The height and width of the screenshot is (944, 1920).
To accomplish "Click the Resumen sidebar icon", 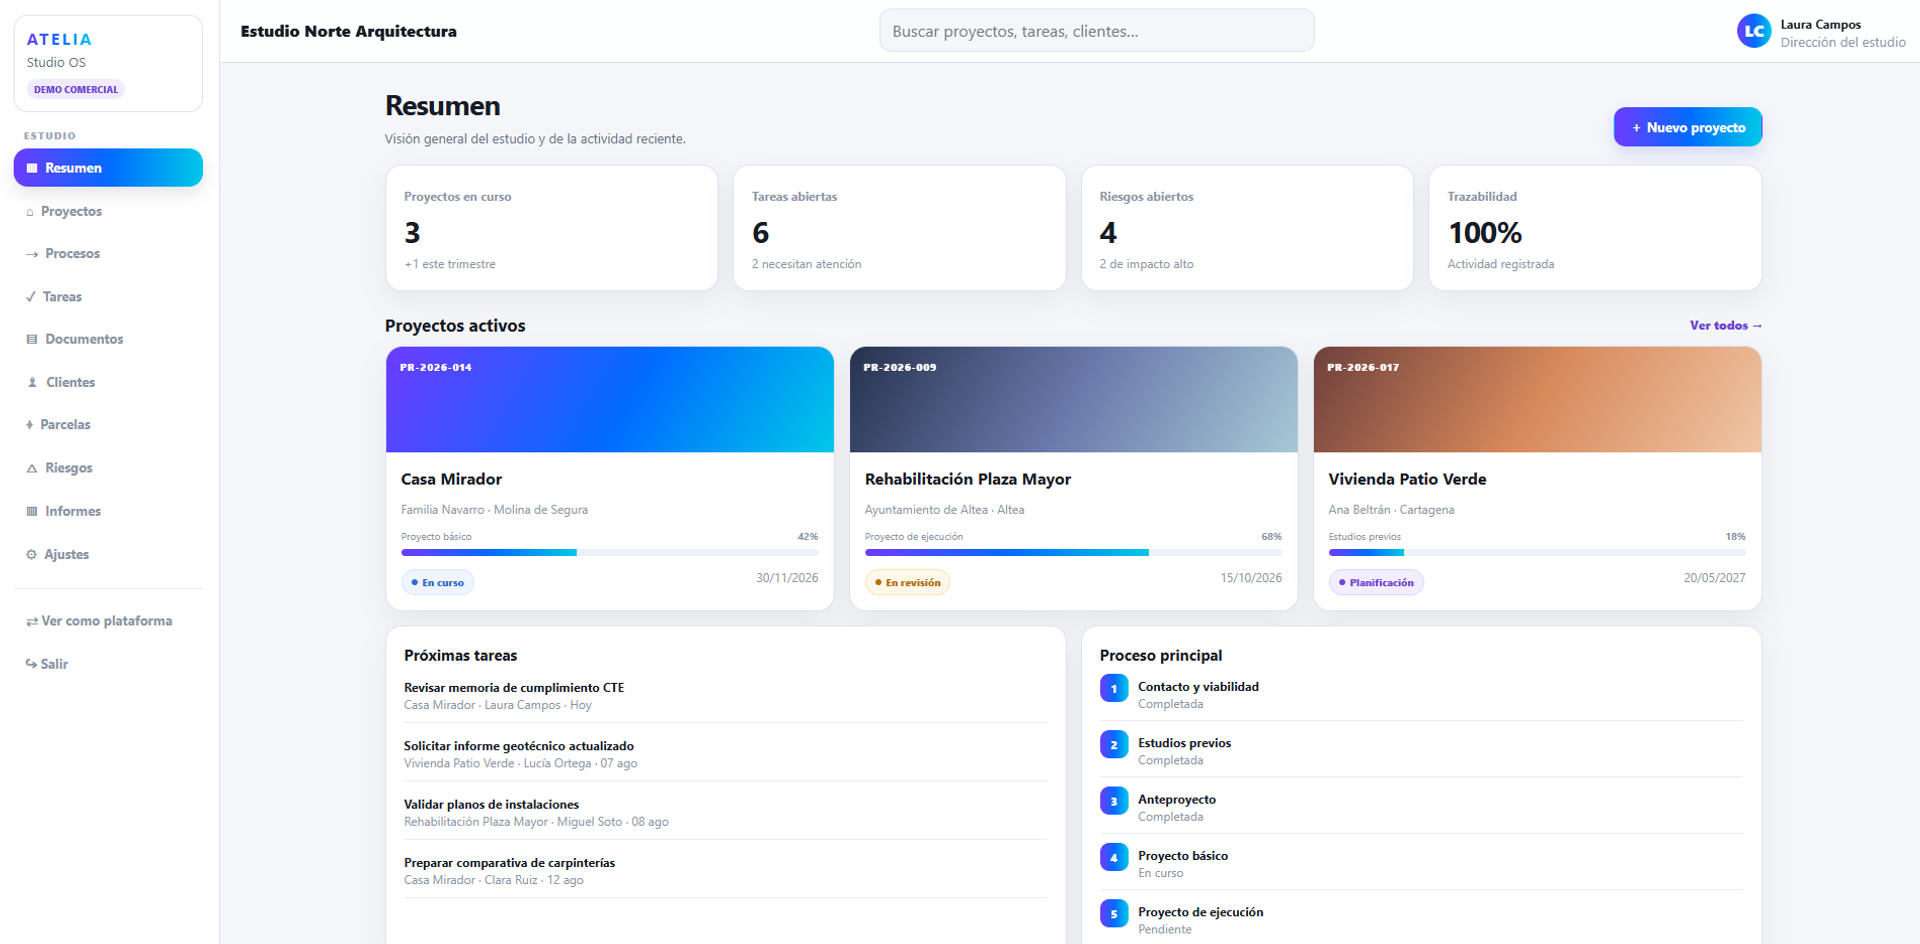I will tap(32, 168).
